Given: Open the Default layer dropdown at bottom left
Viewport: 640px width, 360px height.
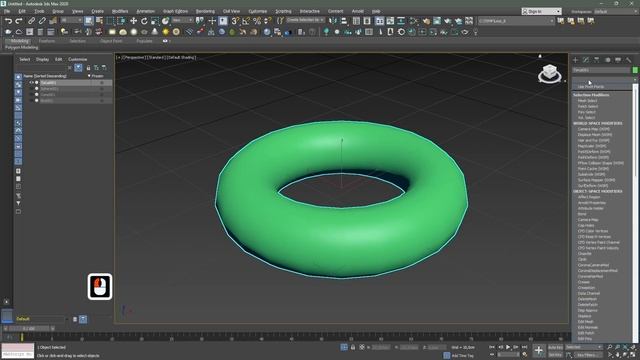Looking at the screenshot, I should [x=41, y=319].
